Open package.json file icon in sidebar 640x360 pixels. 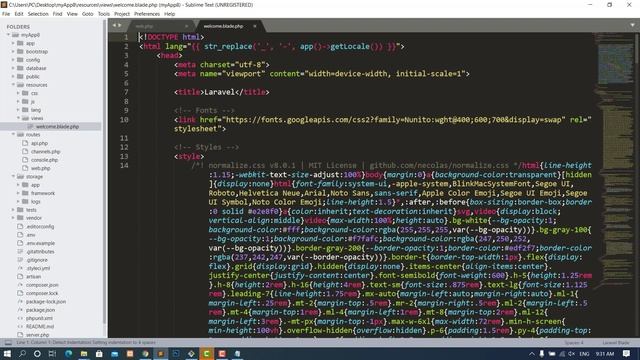(x=20, y=310)
